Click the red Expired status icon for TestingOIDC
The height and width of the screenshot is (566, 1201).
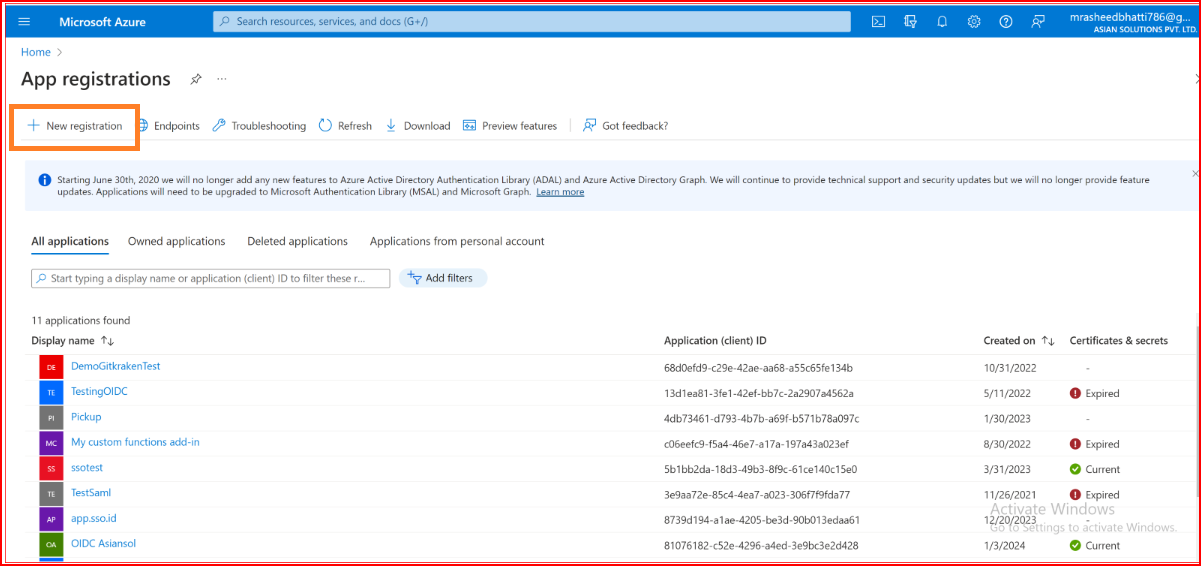coord(1075,393)
